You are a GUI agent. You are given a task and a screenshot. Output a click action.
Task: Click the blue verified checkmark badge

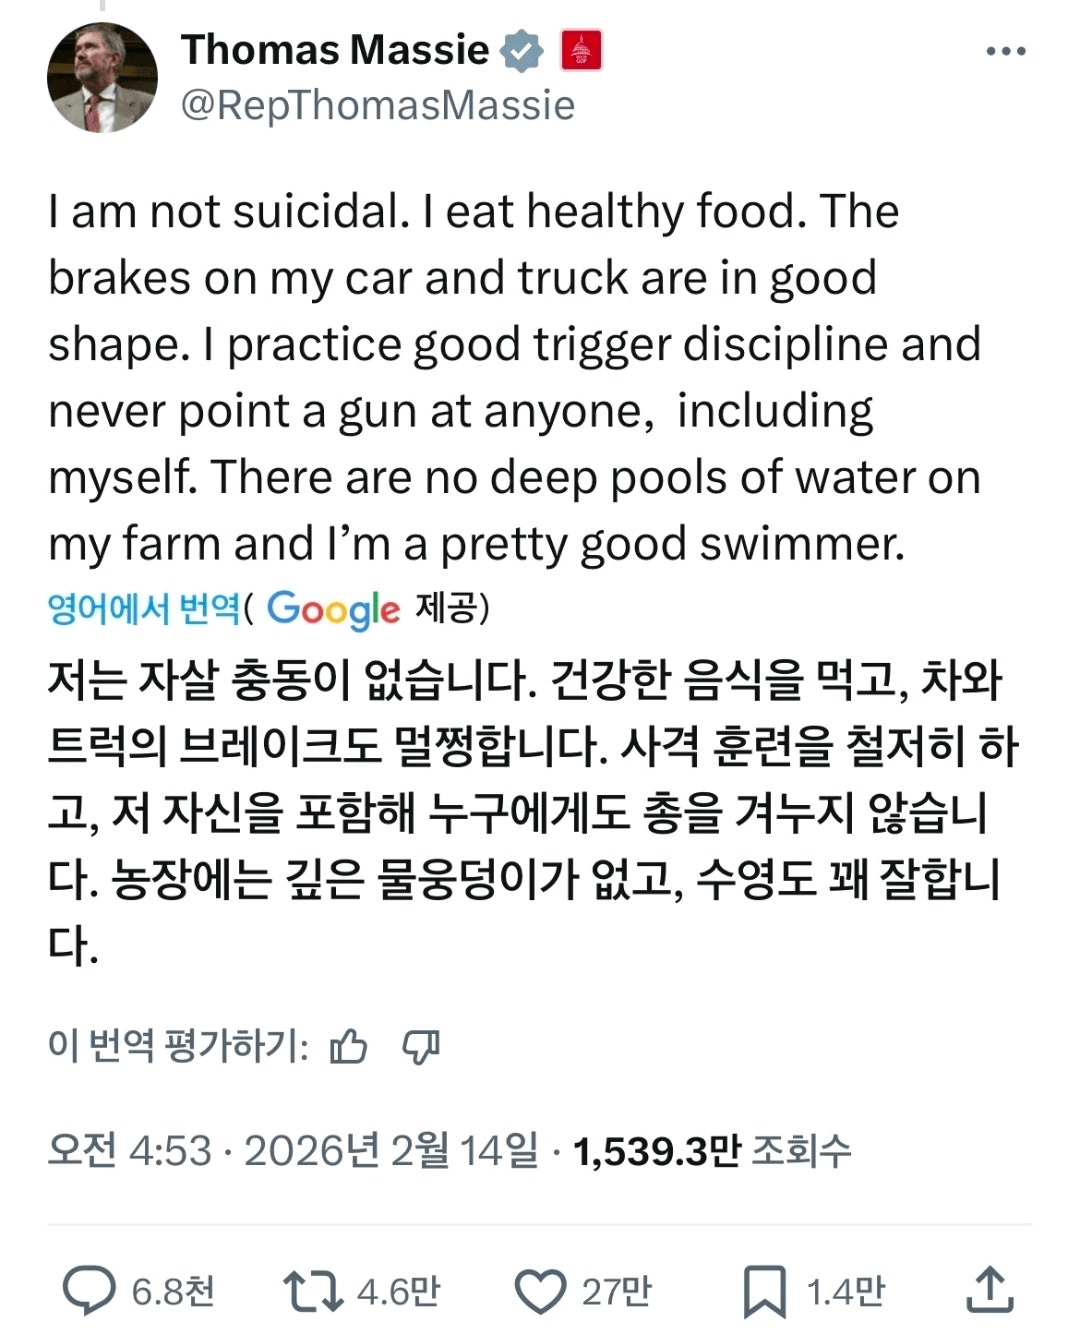click(521, 51)
